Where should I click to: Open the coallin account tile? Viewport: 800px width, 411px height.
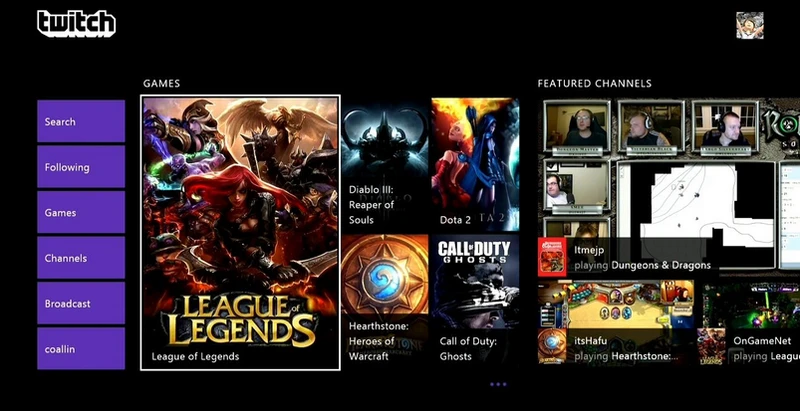[x=81, y=348]
